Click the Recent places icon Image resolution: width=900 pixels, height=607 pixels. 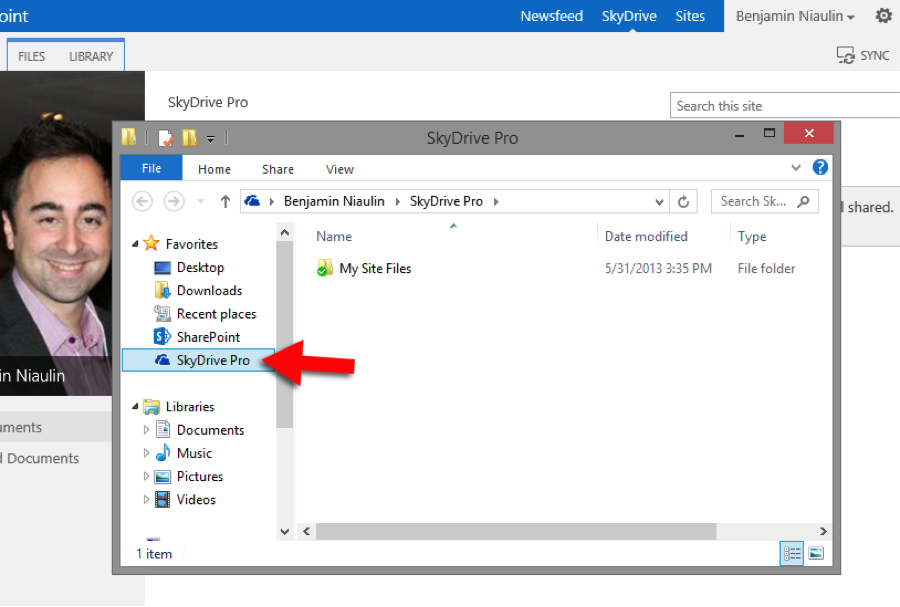coord(162,313)
